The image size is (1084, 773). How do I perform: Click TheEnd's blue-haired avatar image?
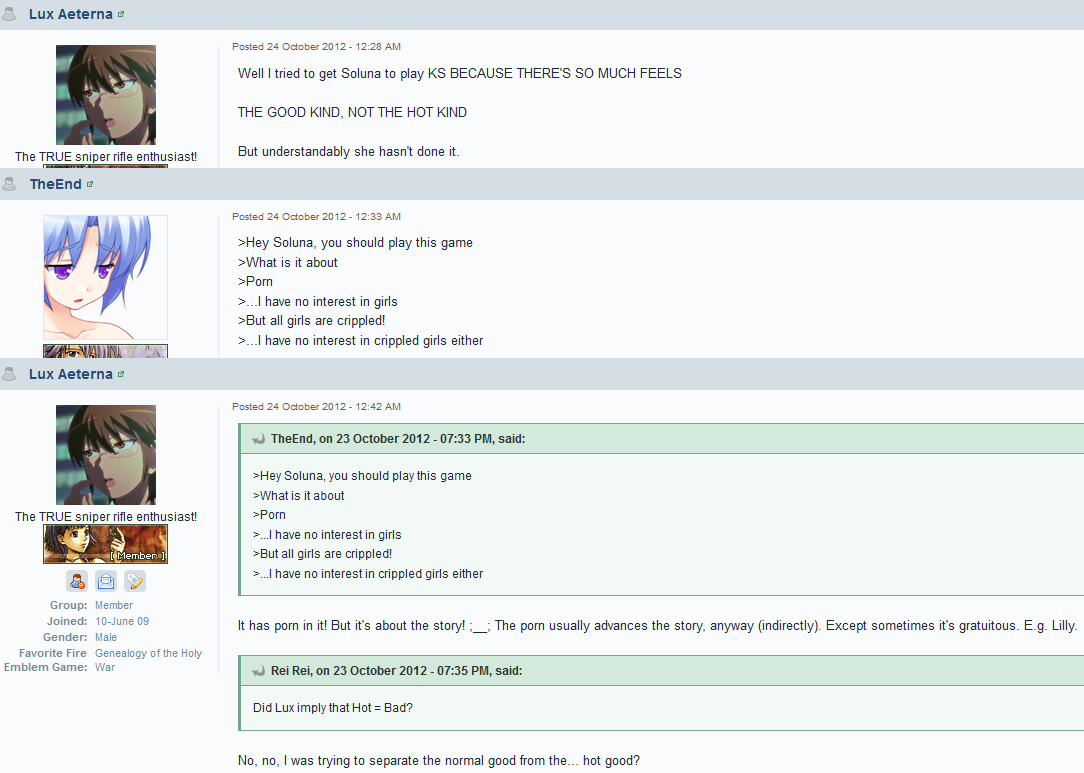click(x=105, y=277)
